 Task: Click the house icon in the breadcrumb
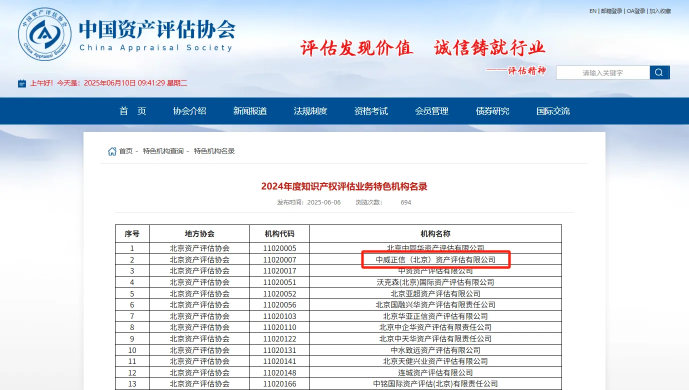coord(112,151)
